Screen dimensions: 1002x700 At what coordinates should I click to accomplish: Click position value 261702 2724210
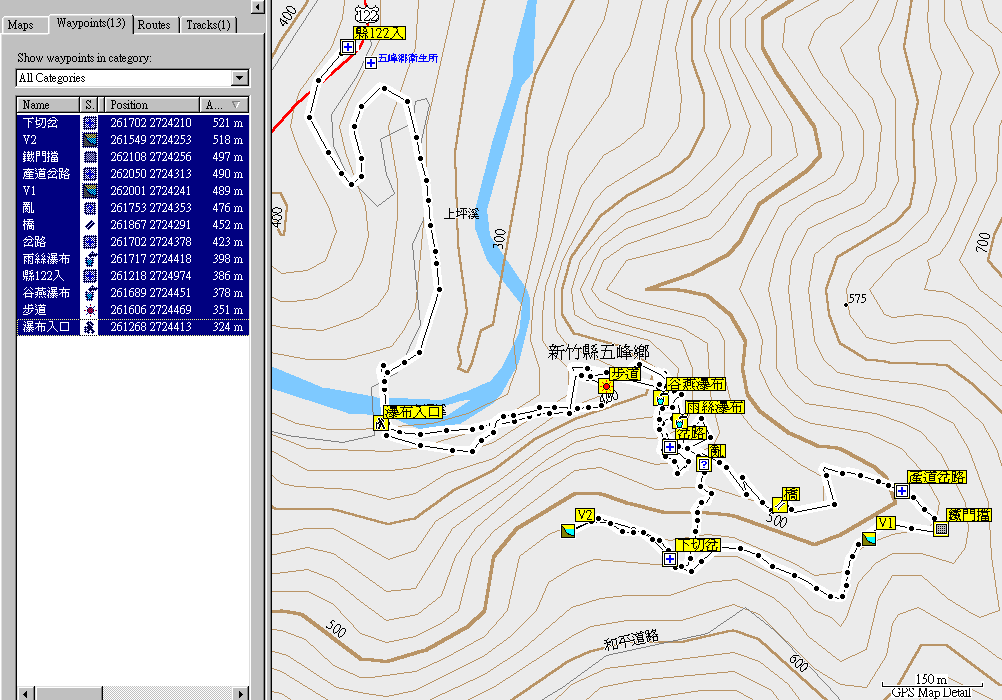point(151,123)
